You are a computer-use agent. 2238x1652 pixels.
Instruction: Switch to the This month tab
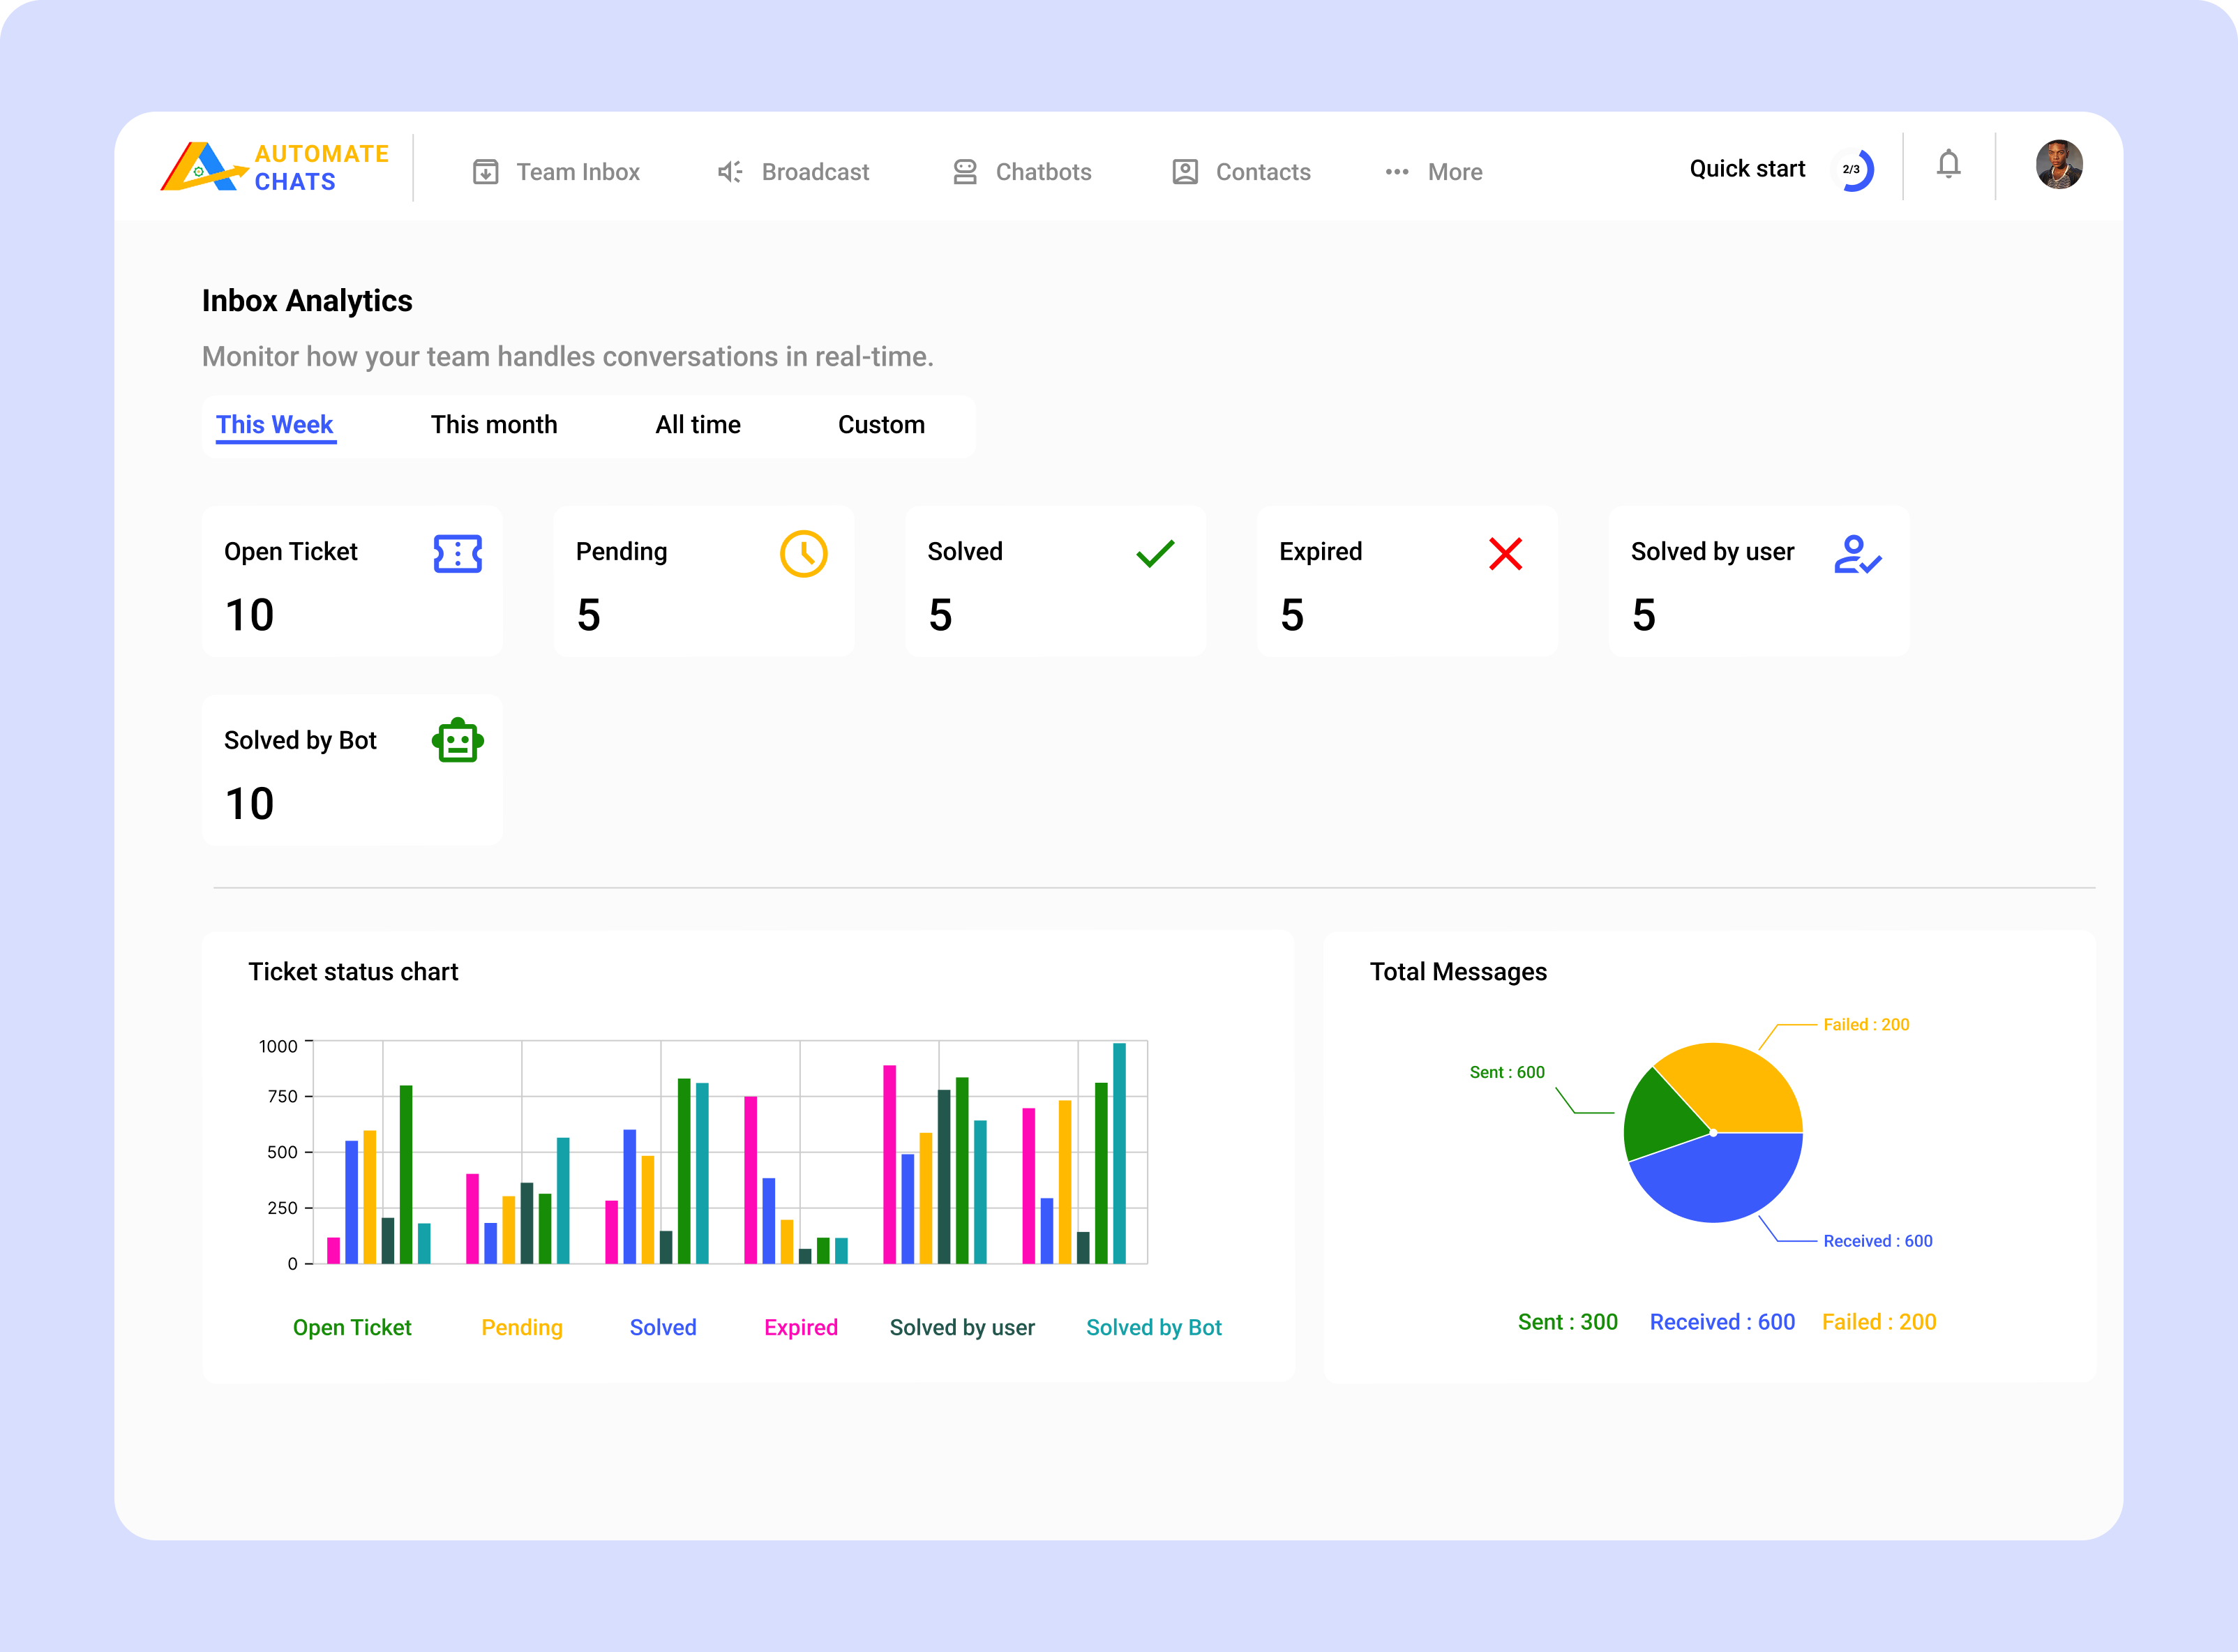[494, 425]
